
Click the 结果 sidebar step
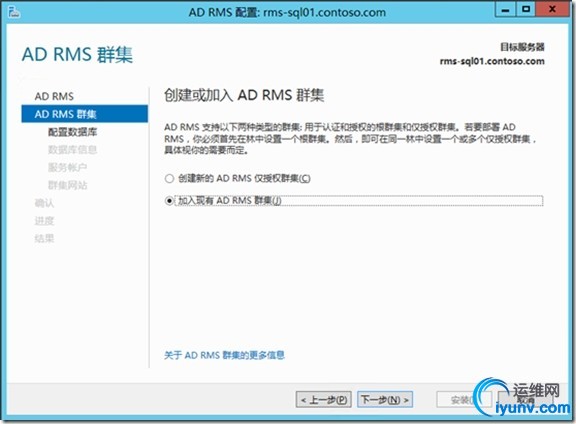pyautogui.click(x=44, y=238)
